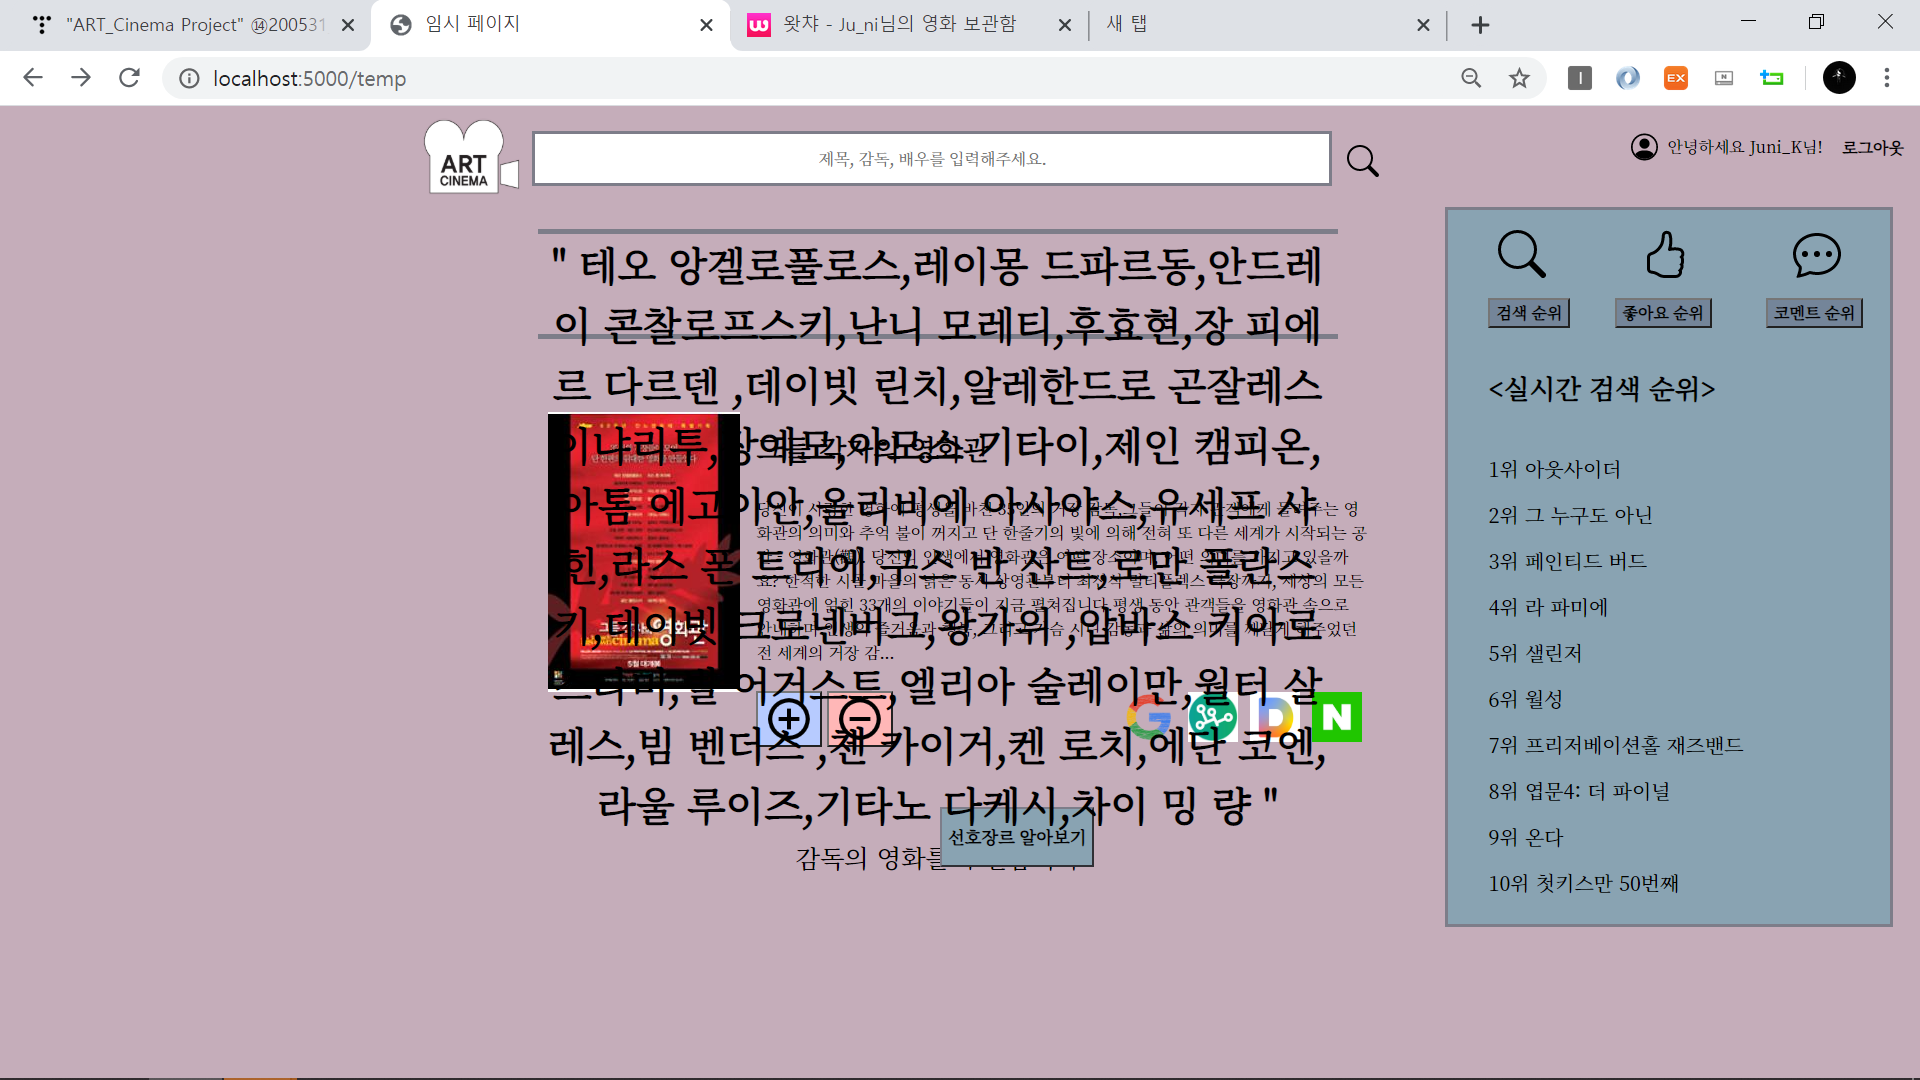Open Daum D icon link

pos(1274,717)
